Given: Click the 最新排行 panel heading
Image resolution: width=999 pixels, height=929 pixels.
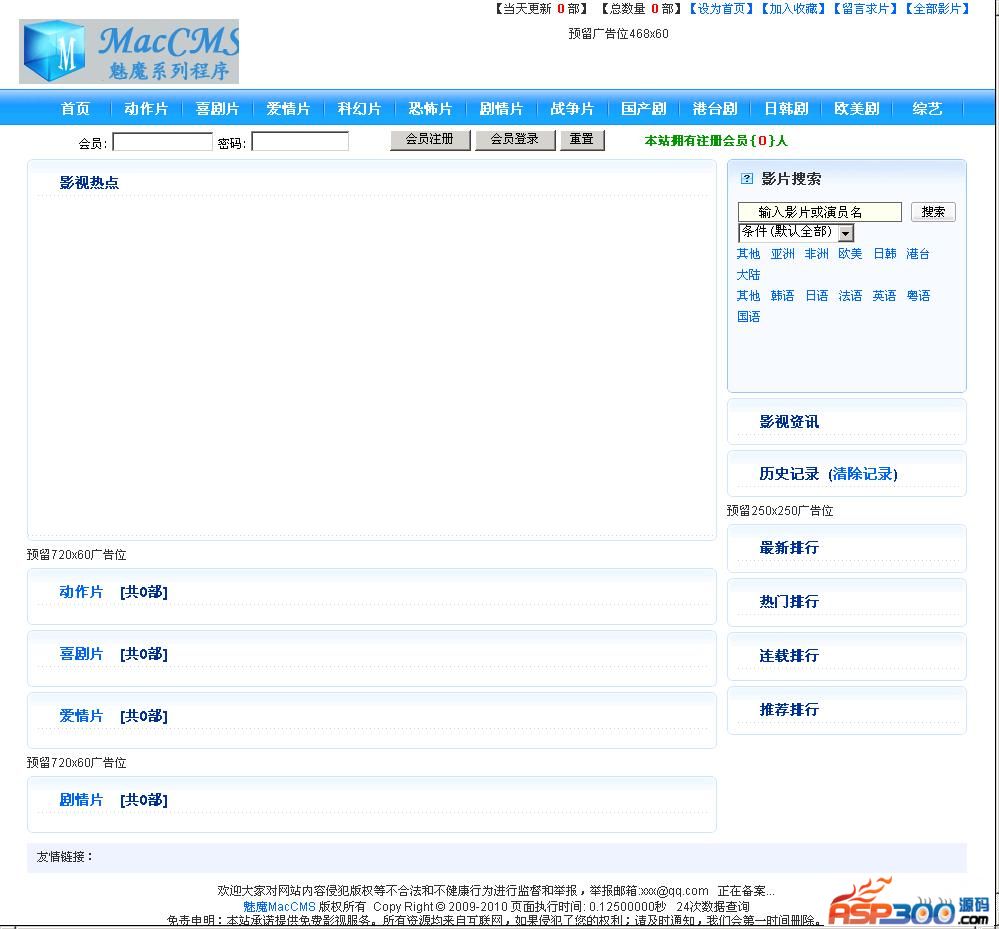Looking at the screenshot, I should 789,548.
